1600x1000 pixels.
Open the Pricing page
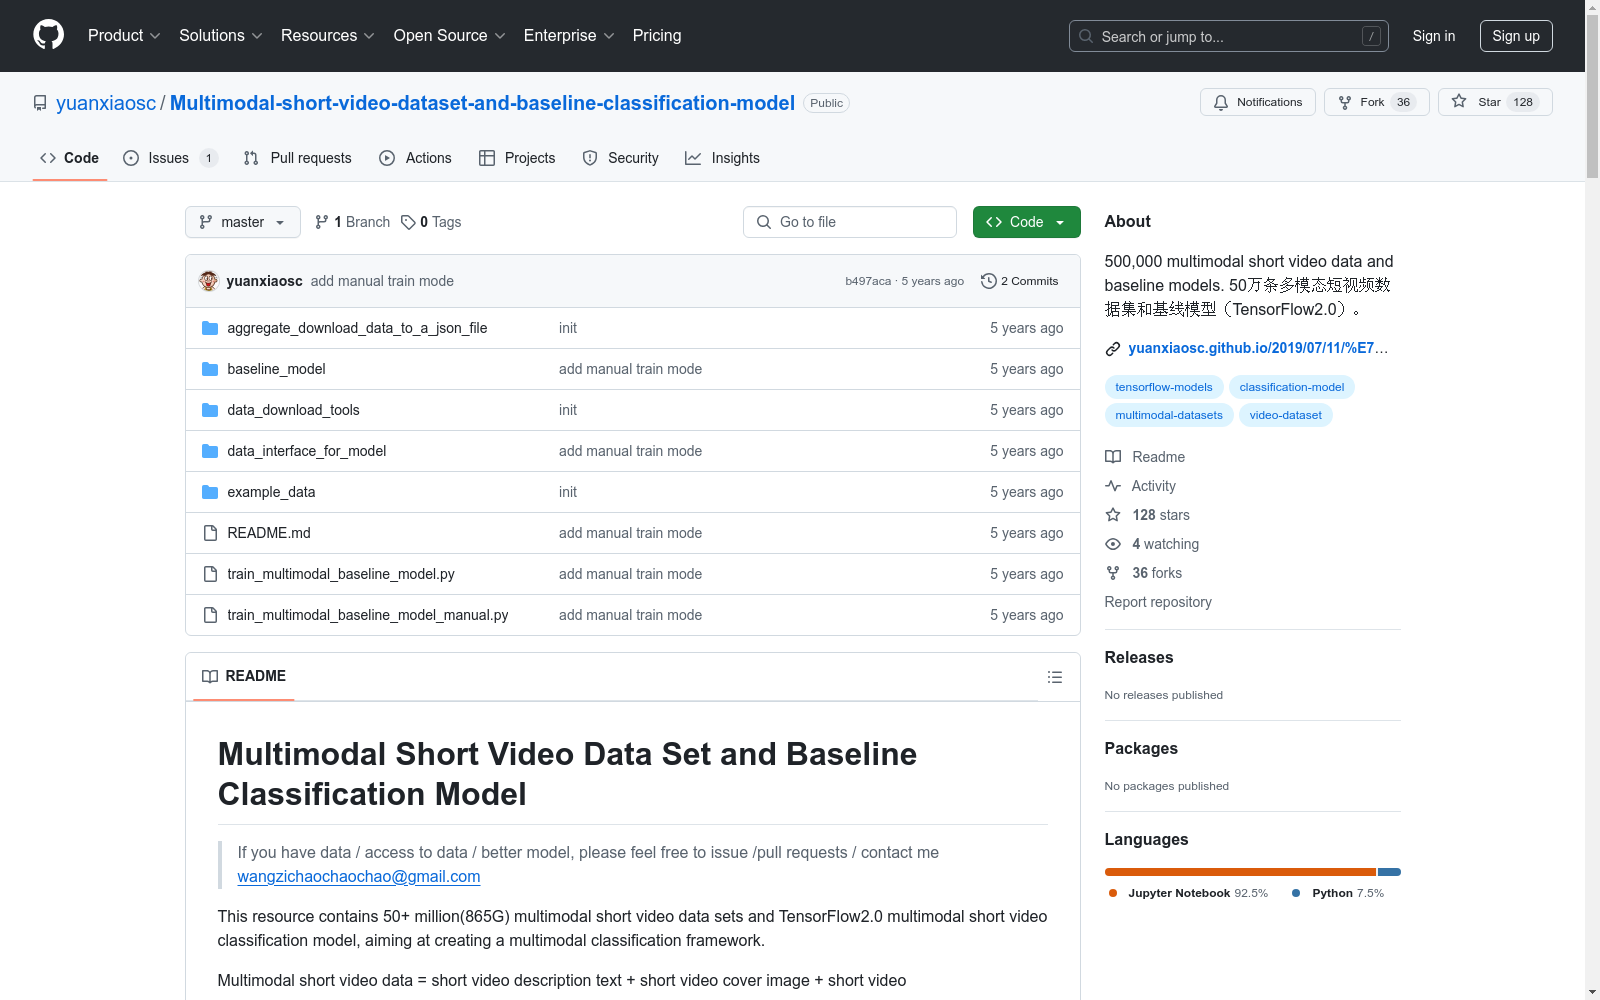click(x=657, y=35)
